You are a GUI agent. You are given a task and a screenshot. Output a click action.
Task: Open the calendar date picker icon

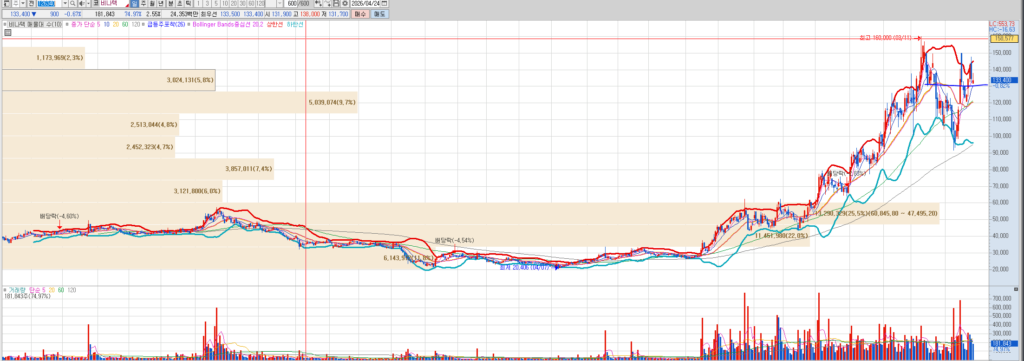click(x=384, y=3)
